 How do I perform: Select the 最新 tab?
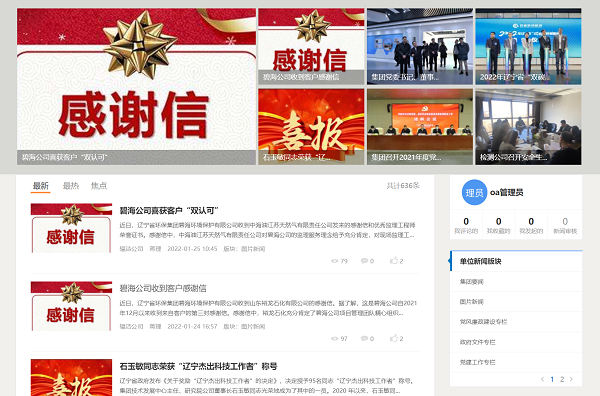point(41,186)
